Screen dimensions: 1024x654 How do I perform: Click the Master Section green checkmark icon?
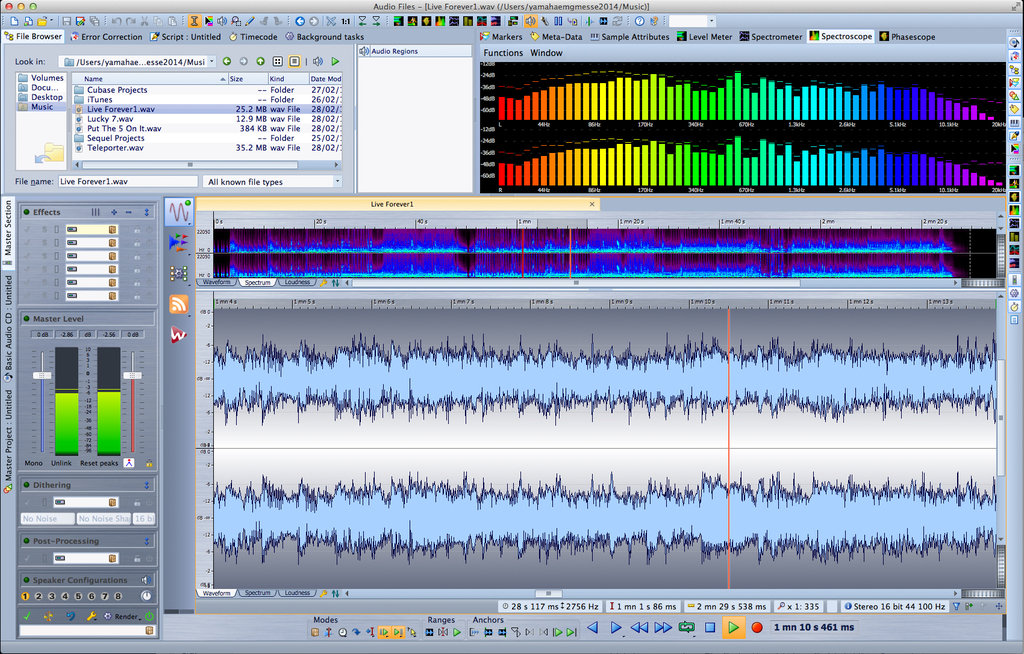[x=27, y=616]
